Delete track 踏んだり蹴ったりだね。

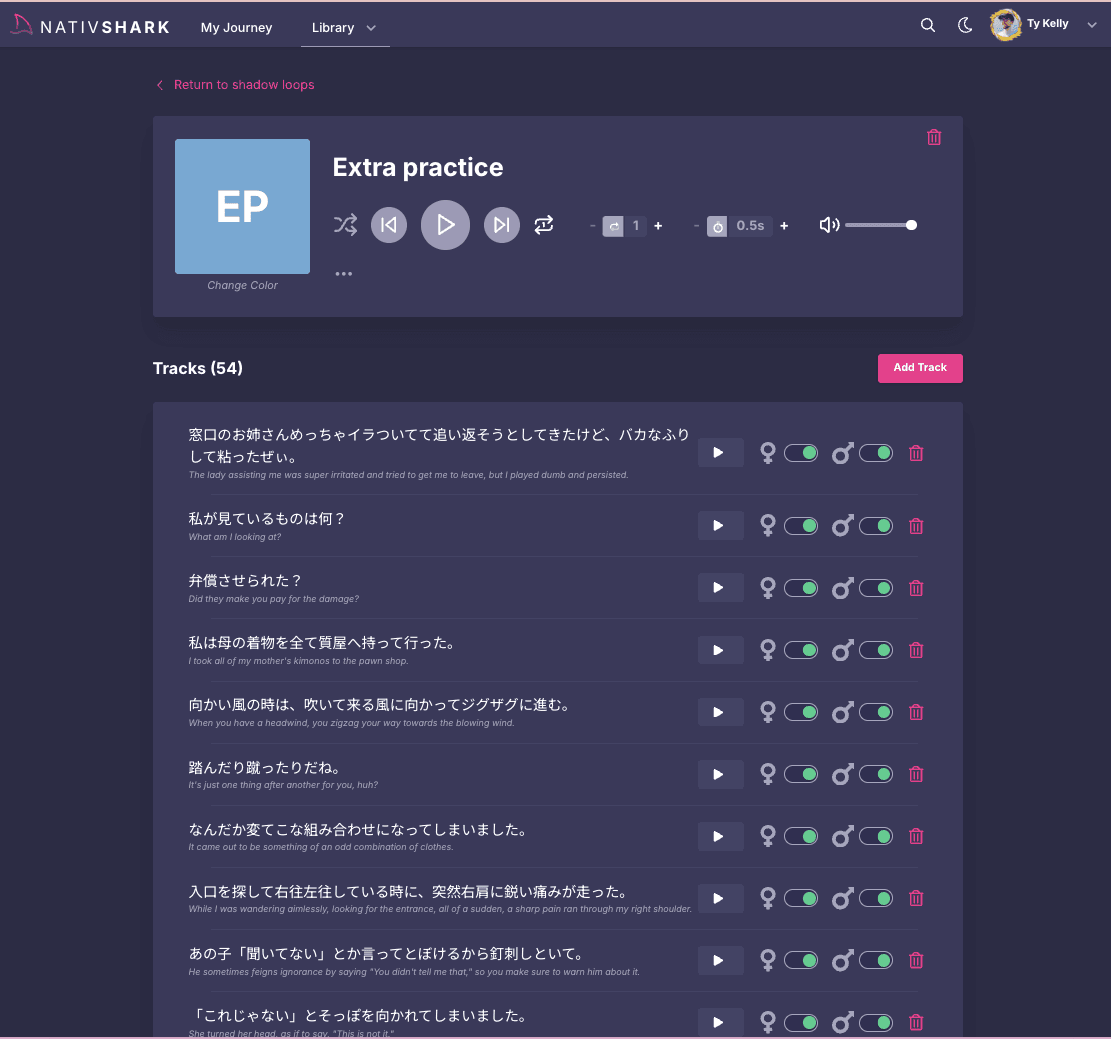[916, 774]
